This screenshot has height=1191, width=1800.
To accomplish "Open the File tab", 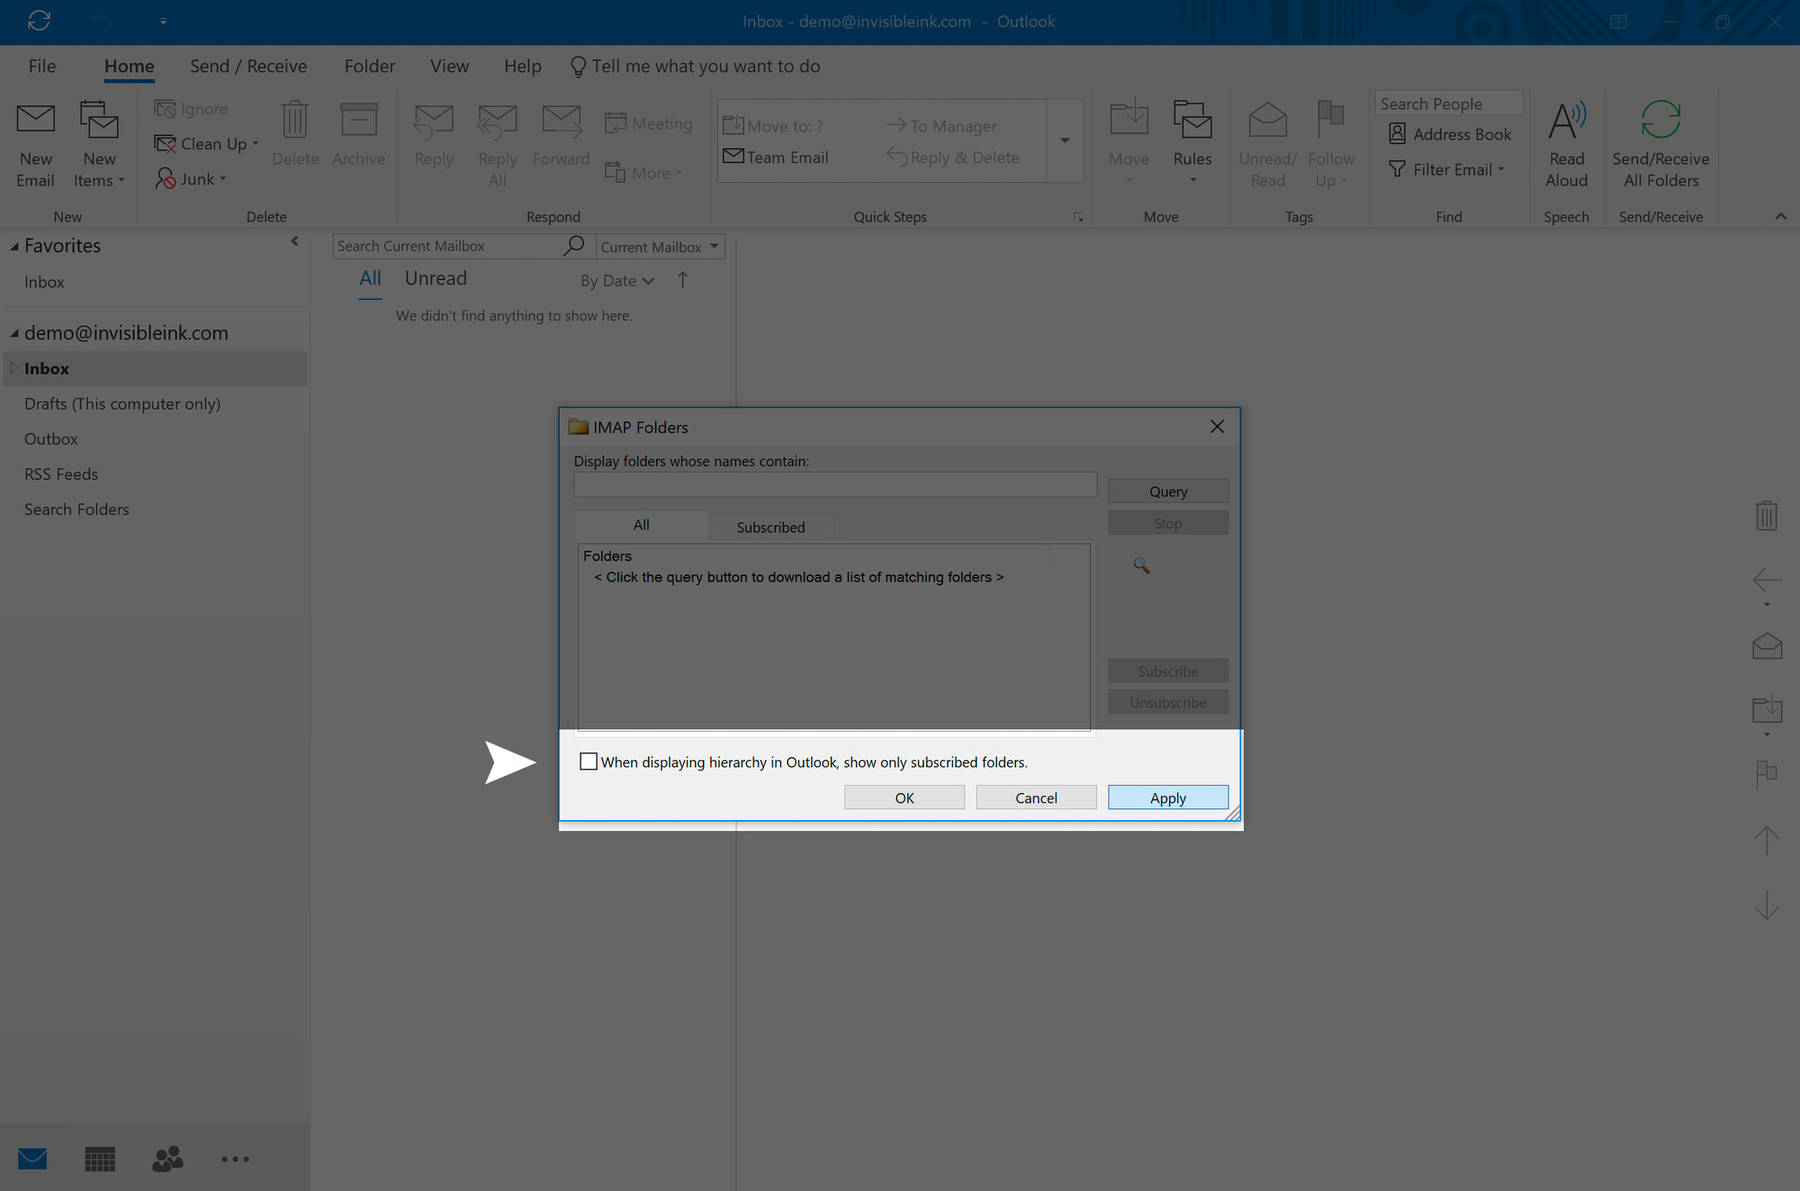I will tap(42, 66).
